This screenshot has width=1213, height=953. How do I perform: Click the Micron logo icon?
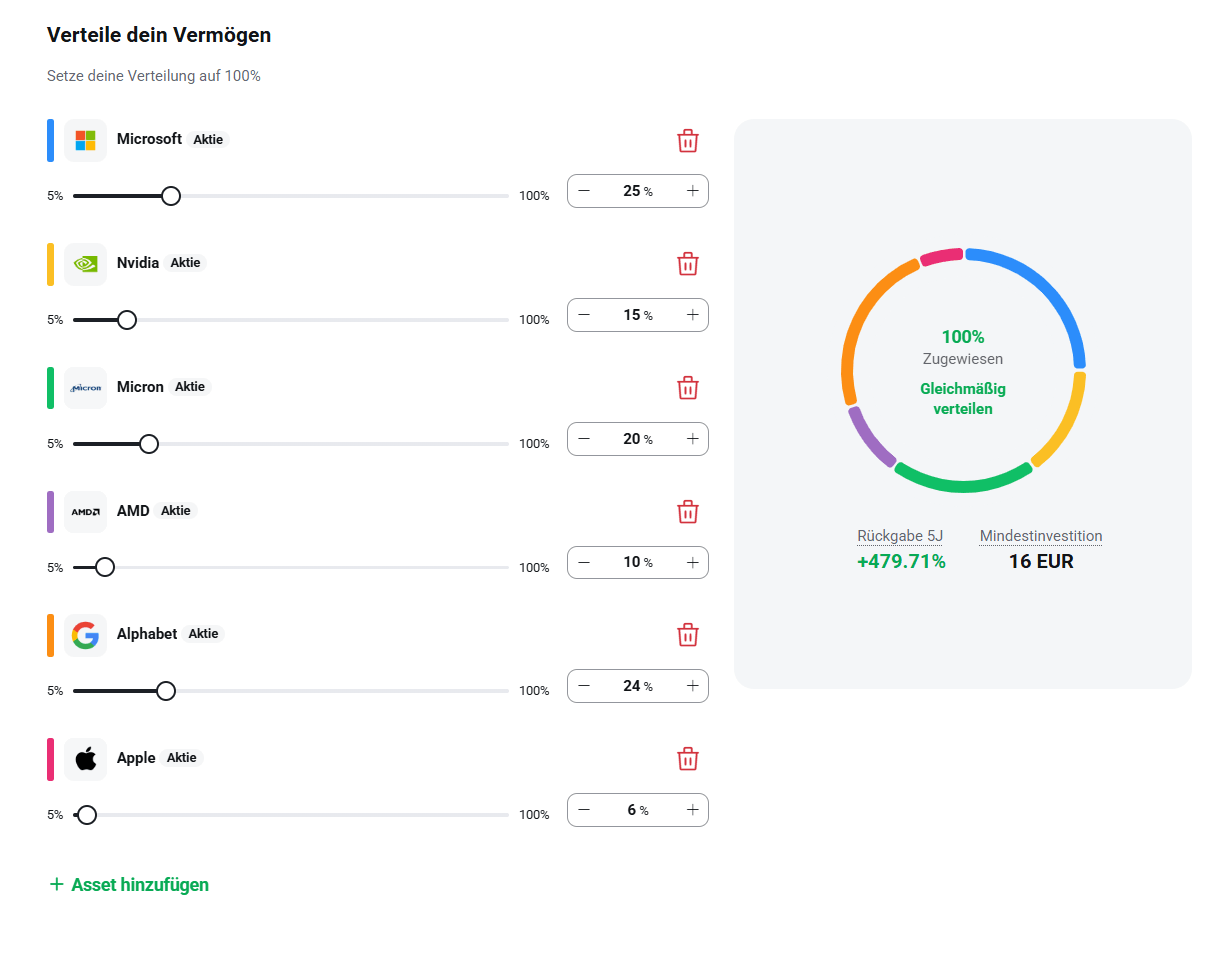coord(86,388)
